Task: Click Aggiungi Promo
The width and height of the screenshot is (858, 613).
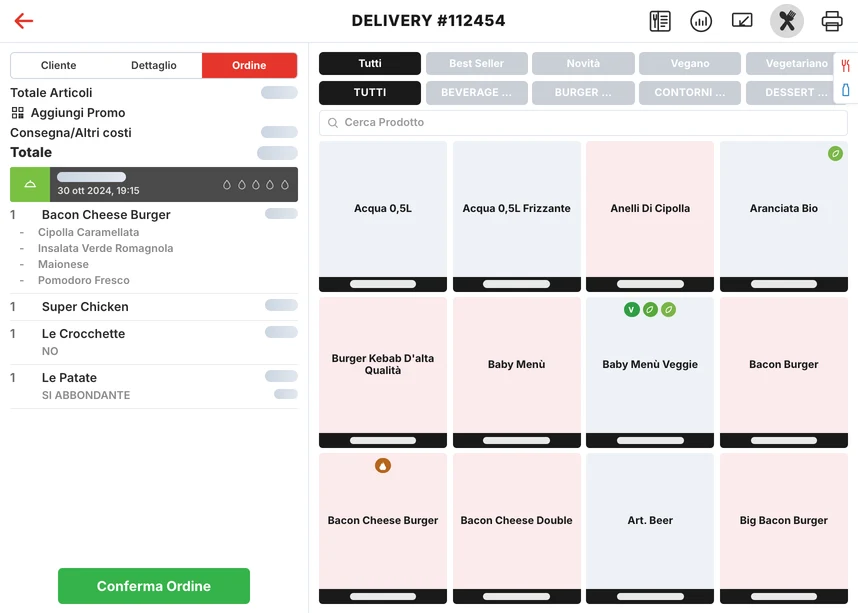Action: (78, 113)
